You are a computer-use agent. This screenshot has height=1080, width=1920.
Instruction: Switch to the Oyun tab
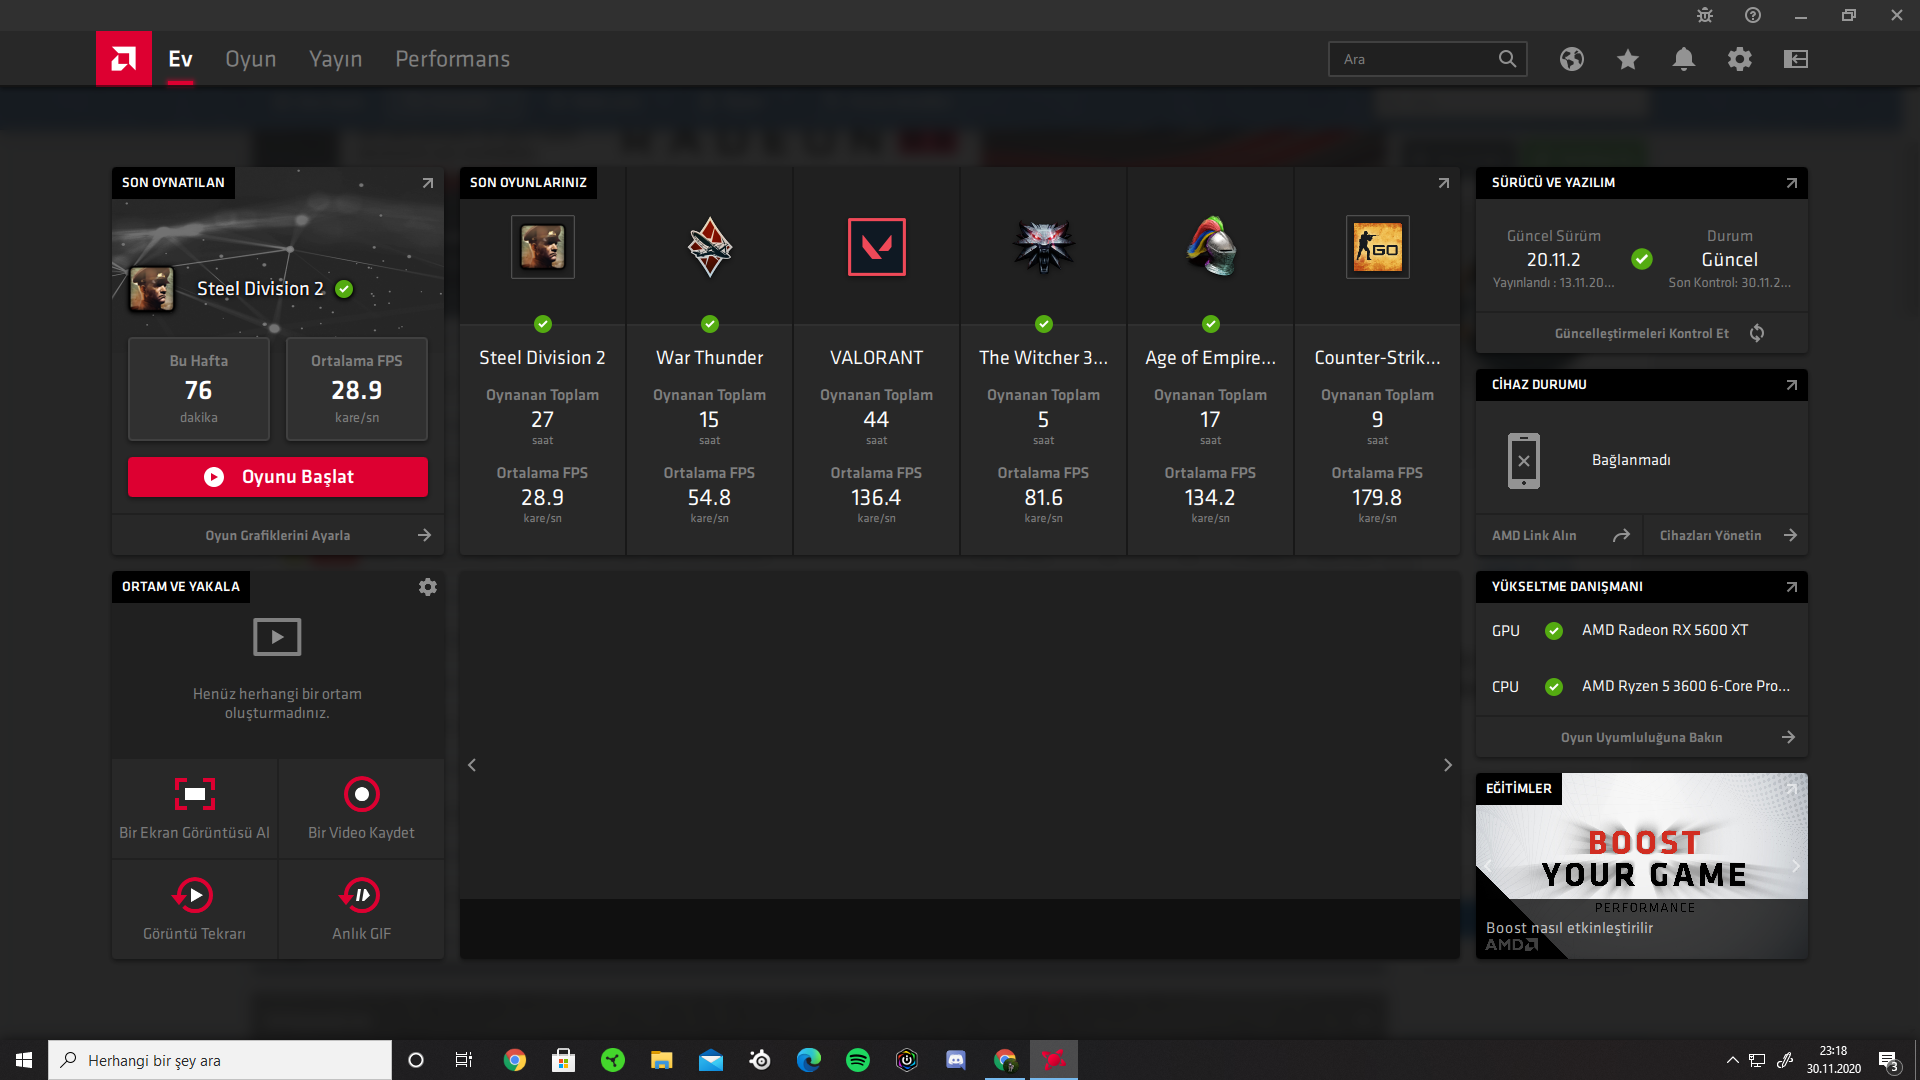coord(251,59)
